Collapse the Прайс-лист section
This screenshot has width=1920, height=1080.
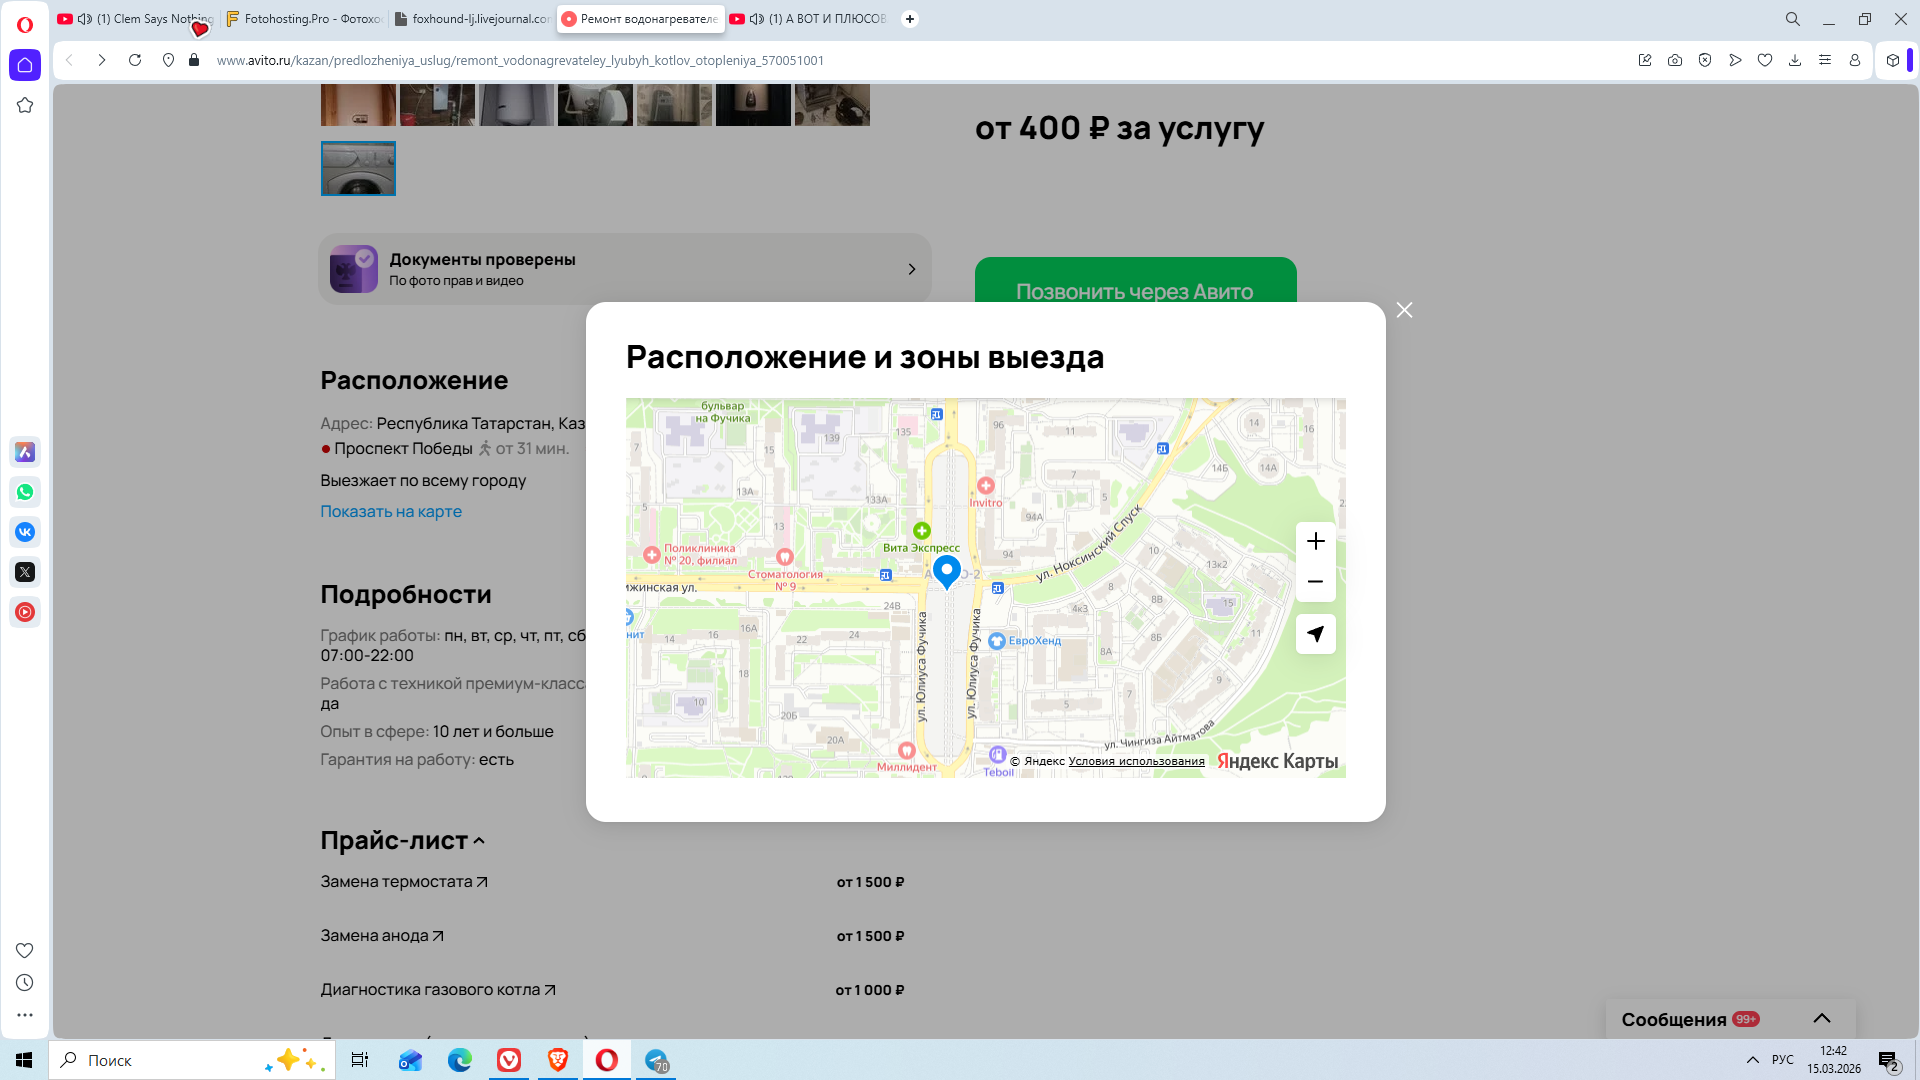479,841
